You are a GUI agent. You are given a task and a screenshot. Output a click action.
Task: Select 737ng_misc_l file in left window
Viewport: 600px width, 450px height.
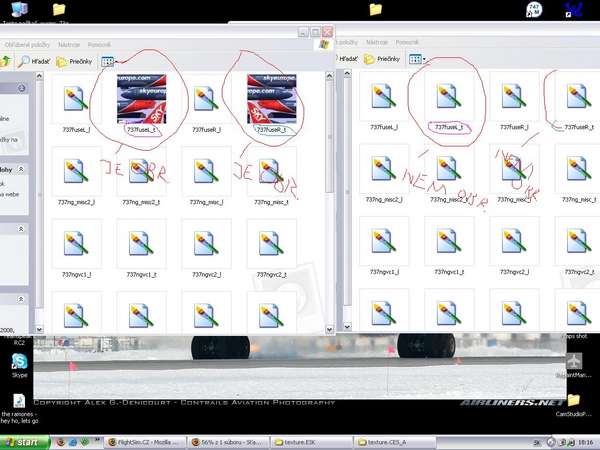206,176
